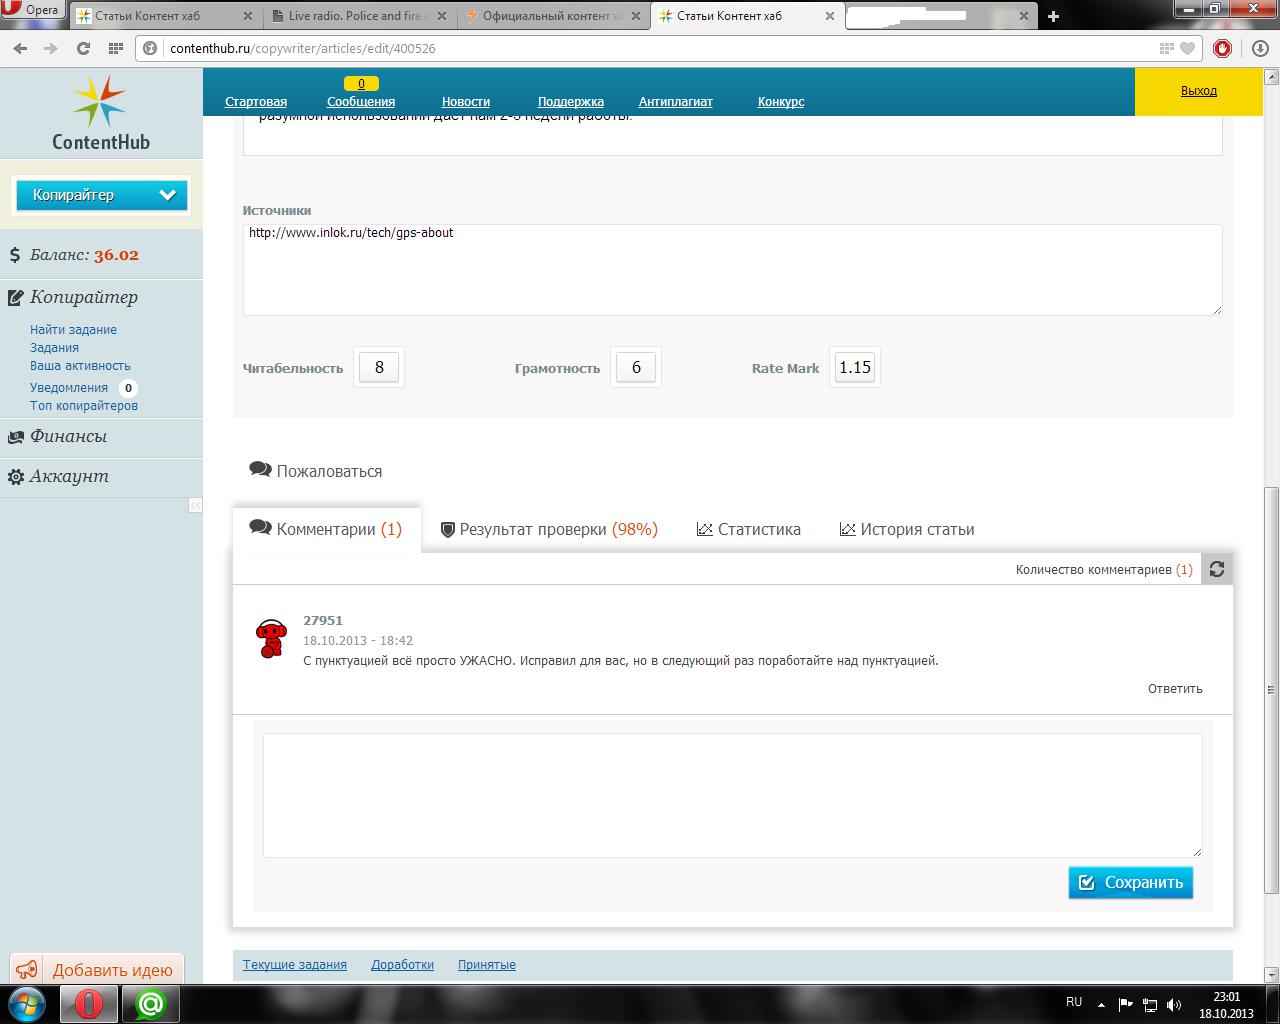Open Доработки footer link
1280x1024 pixels.
[x=402, y=964]
